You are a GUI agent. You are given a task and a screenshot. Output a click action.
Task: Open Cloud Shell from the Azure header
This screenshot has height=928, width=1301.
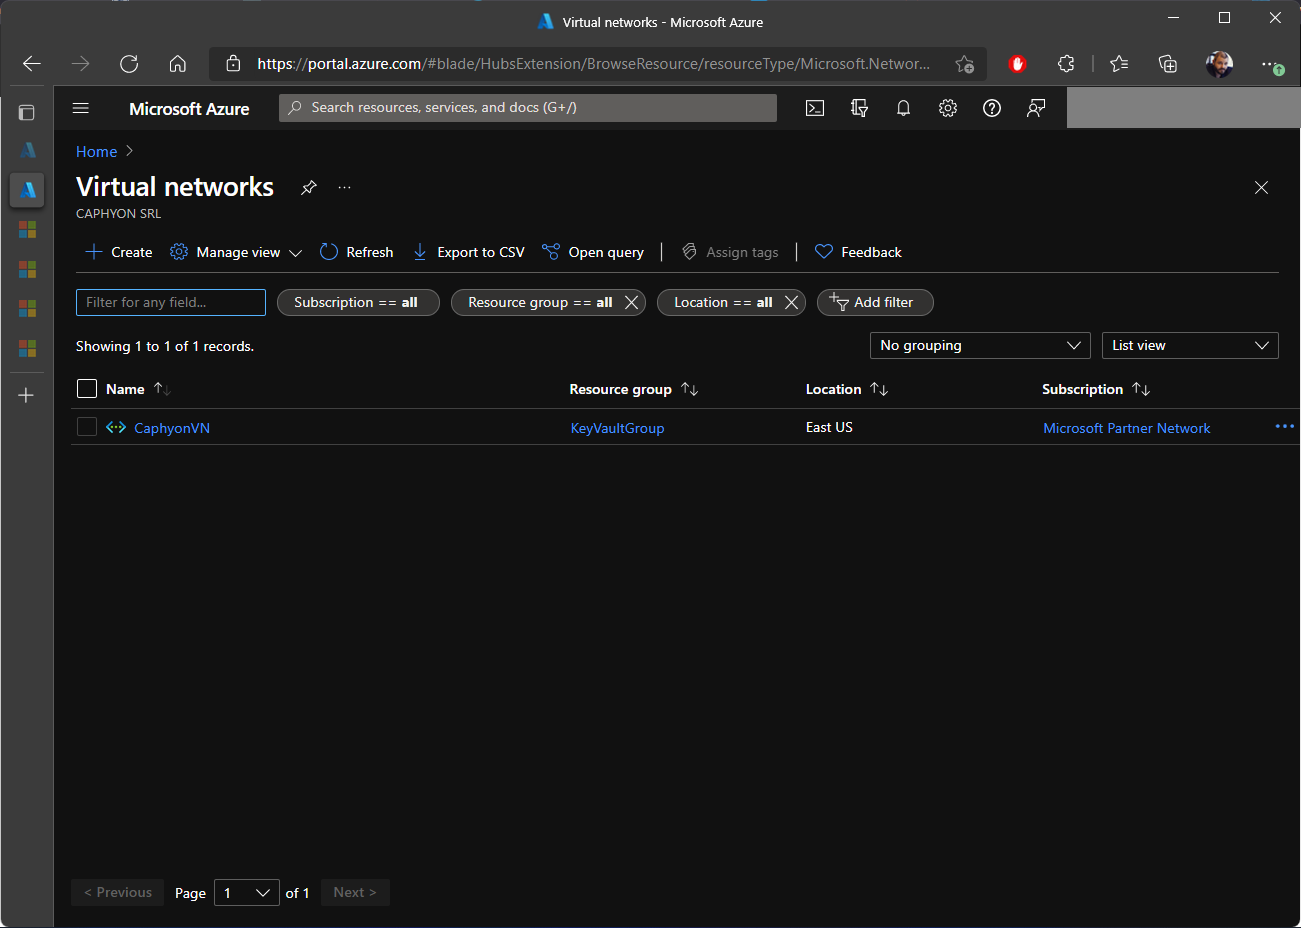815,108
